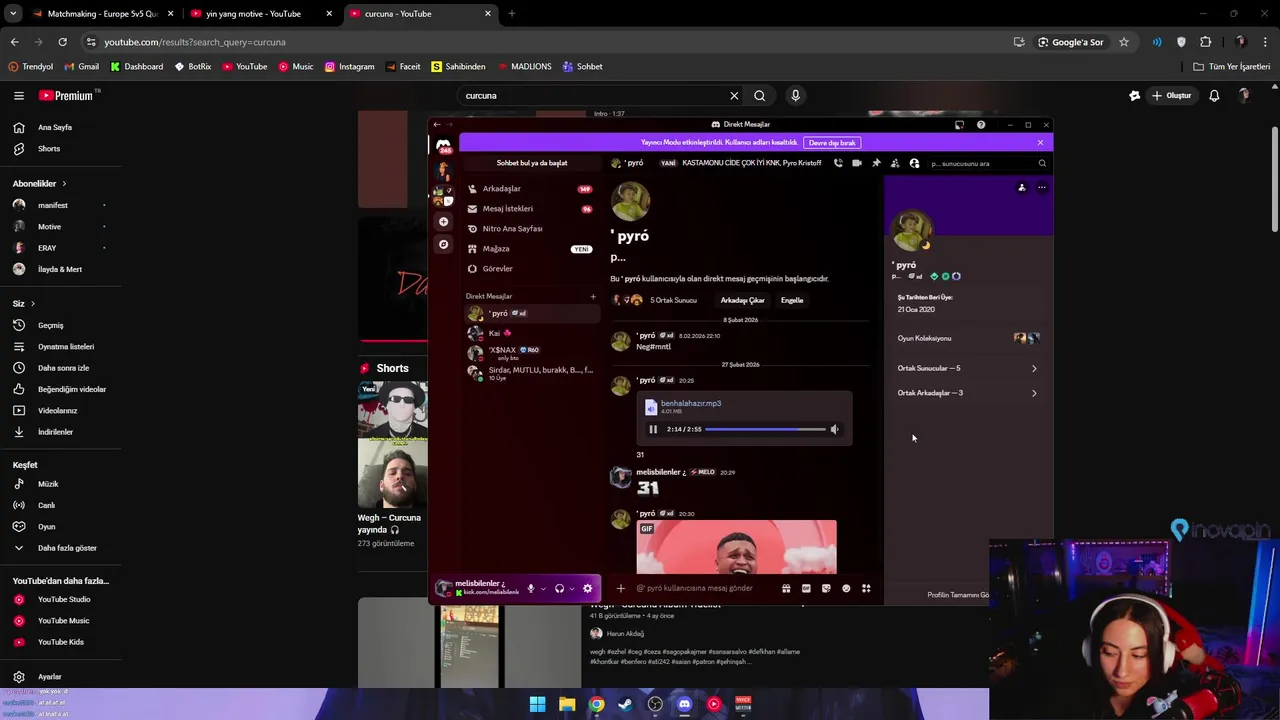The width and height of the screenshot is (1280, 720).
Task: Open Steam from the Windows taskbar
Action: tap(625, 704)
